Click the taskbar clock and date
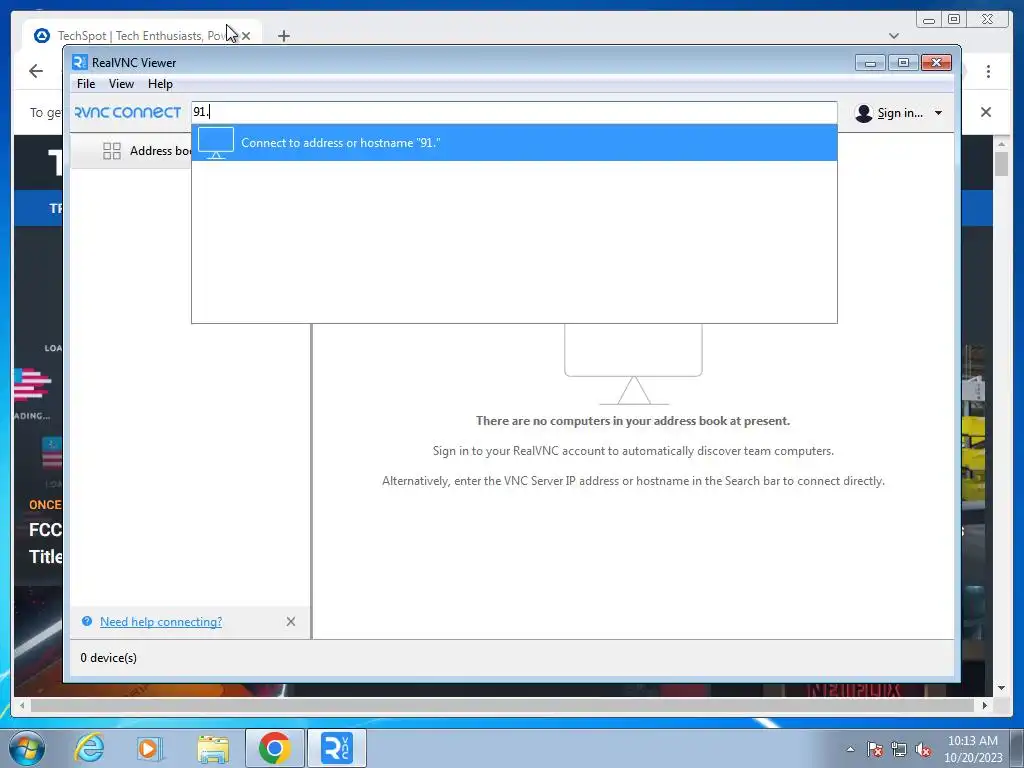This screenshot has width=1024, height=768. click(973, 749)
